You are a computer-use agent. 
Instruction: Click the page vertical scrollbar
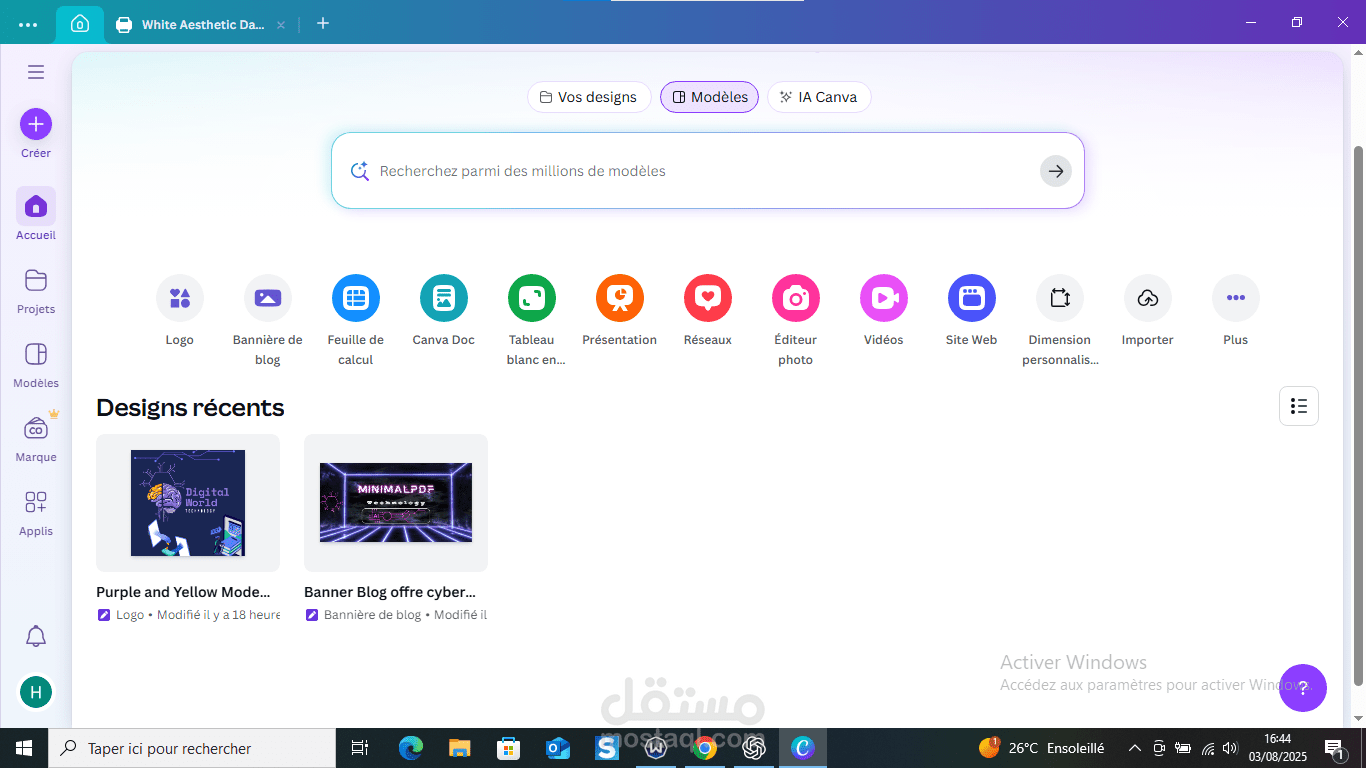(x=1358, y=415)
